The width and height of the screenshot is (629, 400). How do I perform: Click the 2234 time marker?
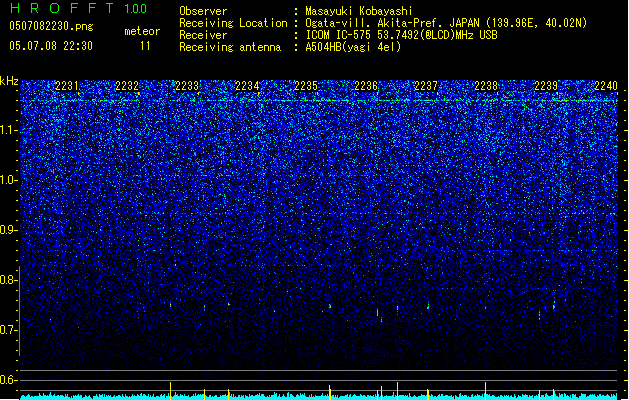(247, 86)
